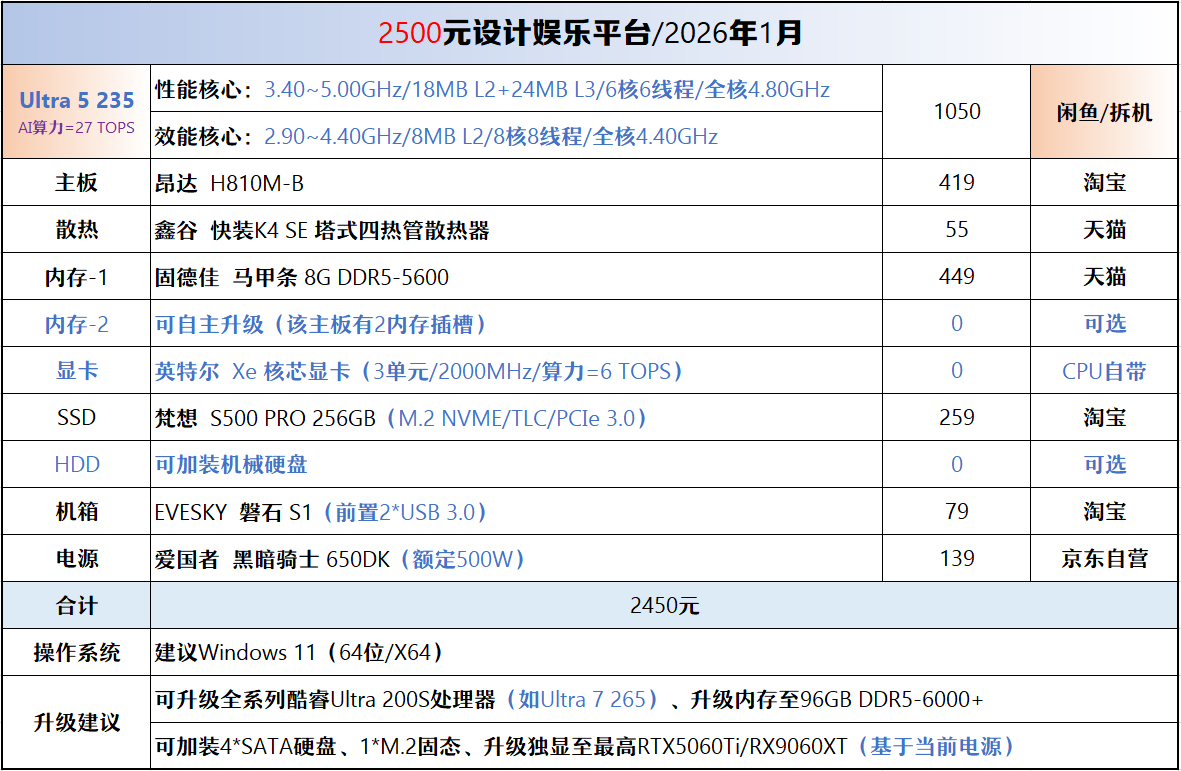Click the price '0' in 显卡 row
The height and width of the screenshot is (771, 1181).
[957, 370]
